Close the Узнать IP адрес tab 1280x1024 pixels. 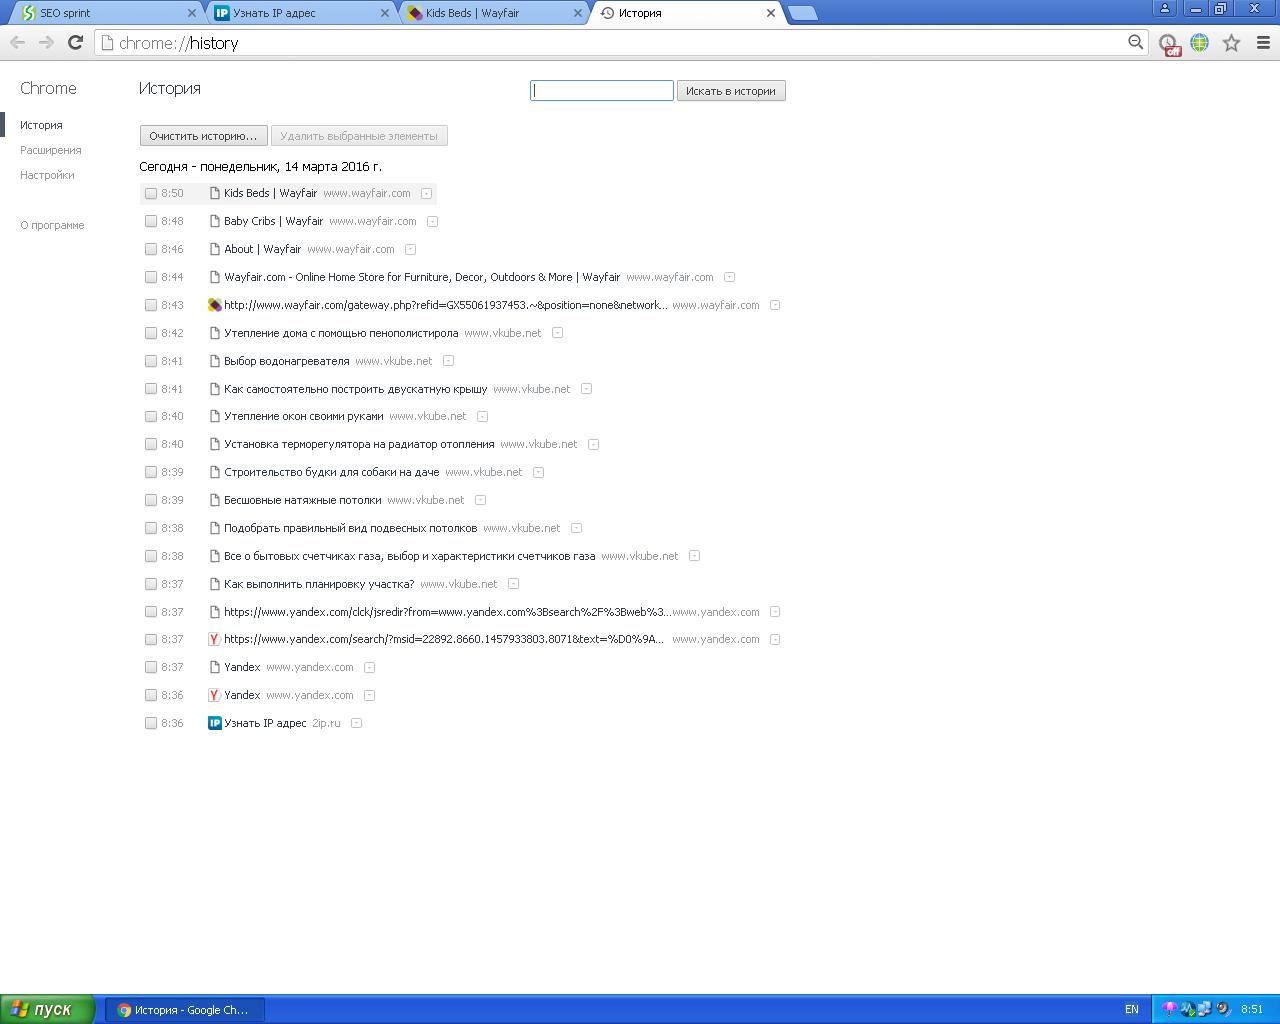point(385,13)
